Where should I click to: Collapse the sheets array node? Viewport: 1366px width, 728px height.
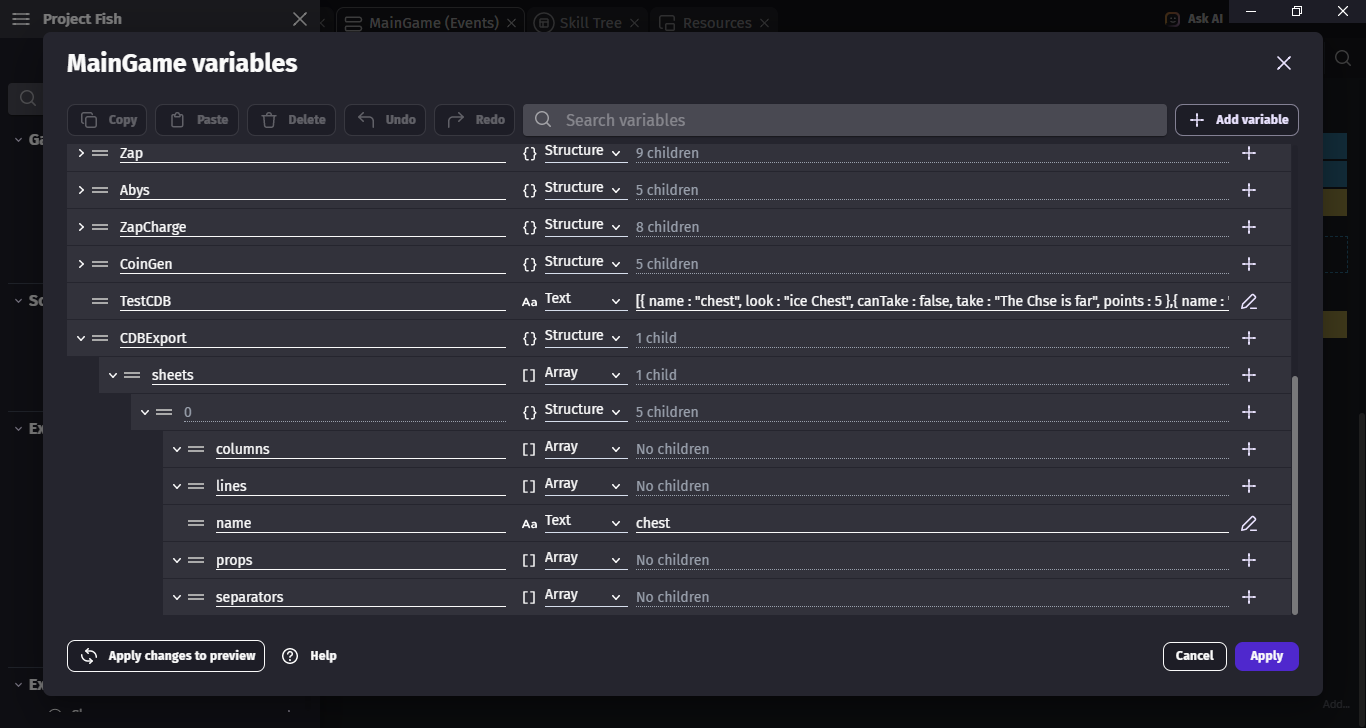[113, 376]
